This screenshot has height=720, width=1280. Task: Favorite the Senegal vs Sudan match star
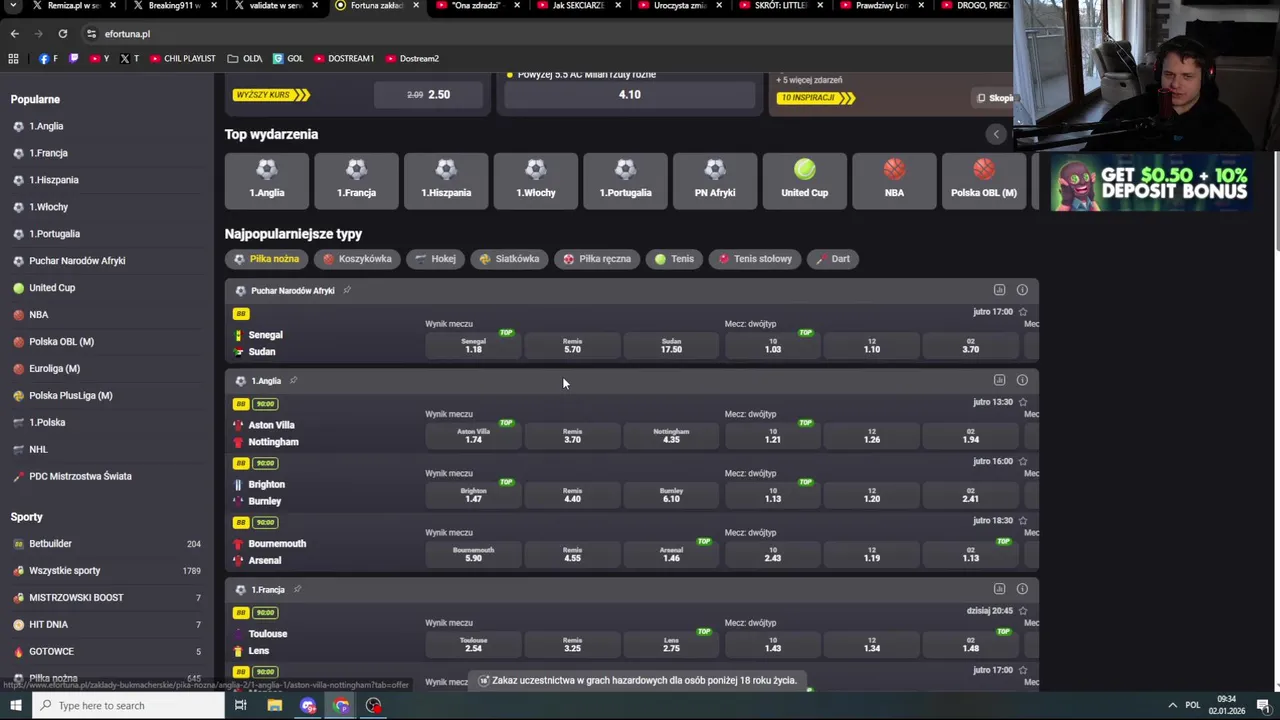(1023, 312)
